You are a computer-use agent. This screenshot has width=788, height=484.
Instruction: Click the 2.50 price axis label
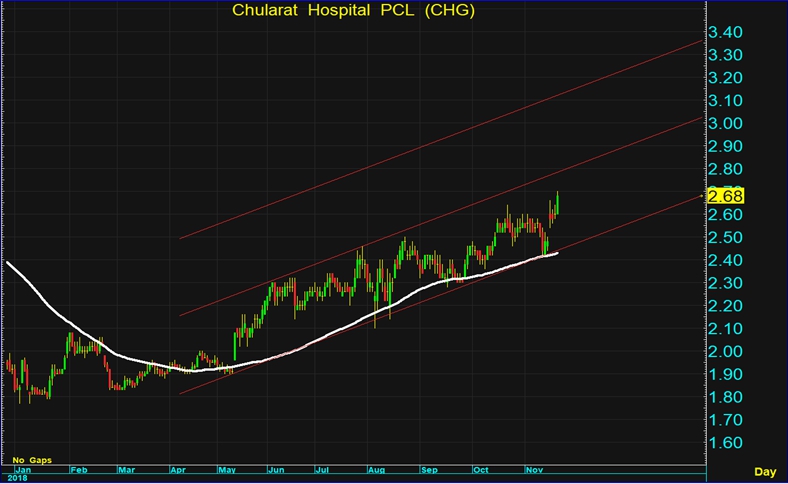click(725, 237)
